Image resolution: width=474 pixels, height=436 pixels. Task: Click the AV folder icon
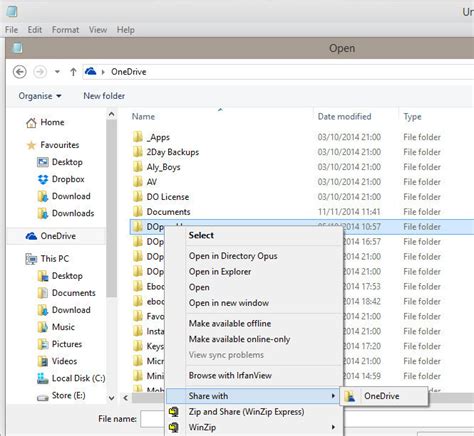[138, 182]
